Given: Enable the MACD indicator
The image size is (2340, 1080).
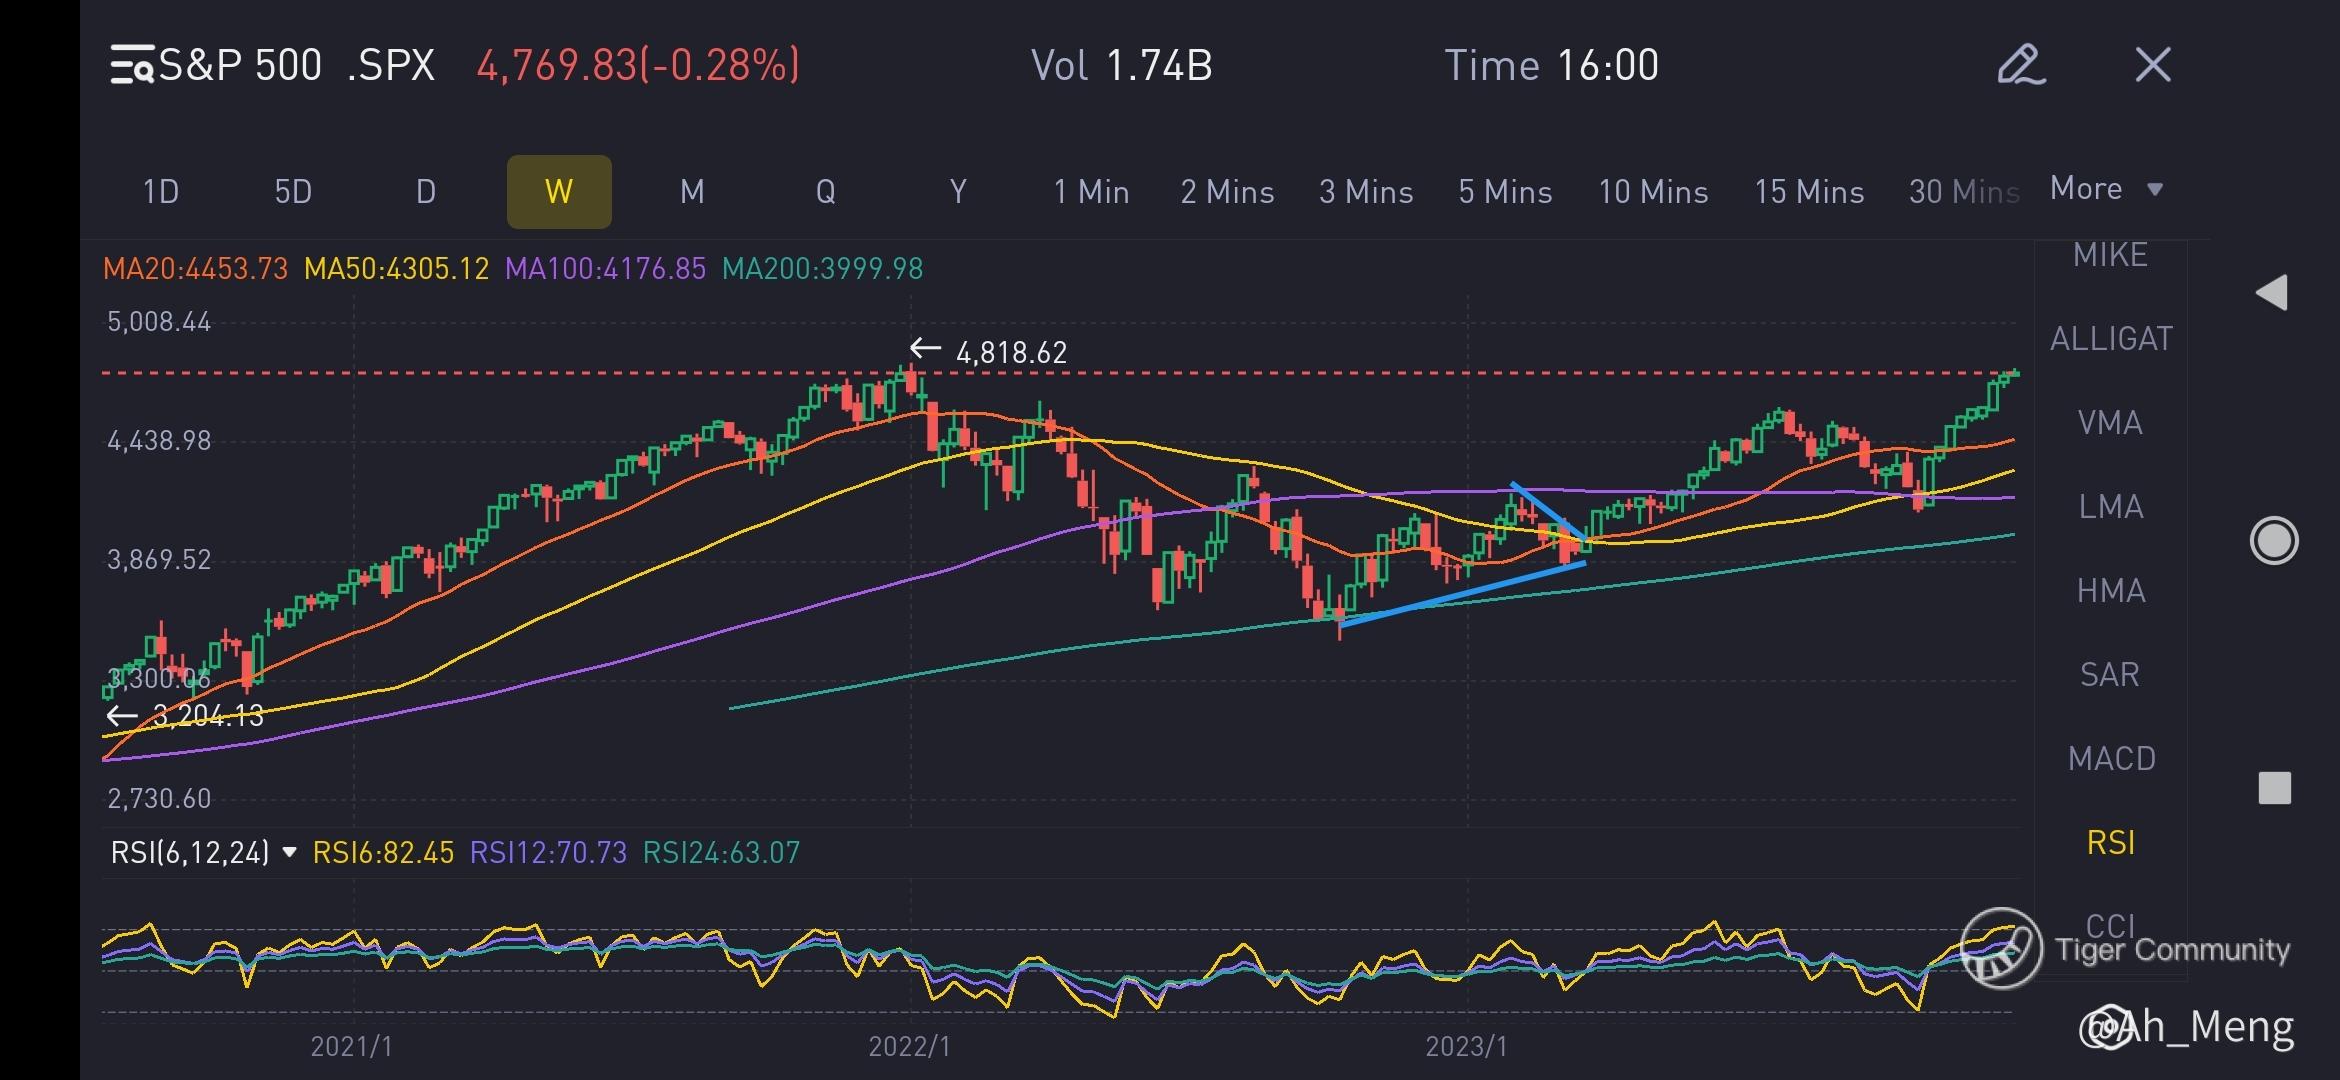Looking at the screenshot, I should point(2111,759).
